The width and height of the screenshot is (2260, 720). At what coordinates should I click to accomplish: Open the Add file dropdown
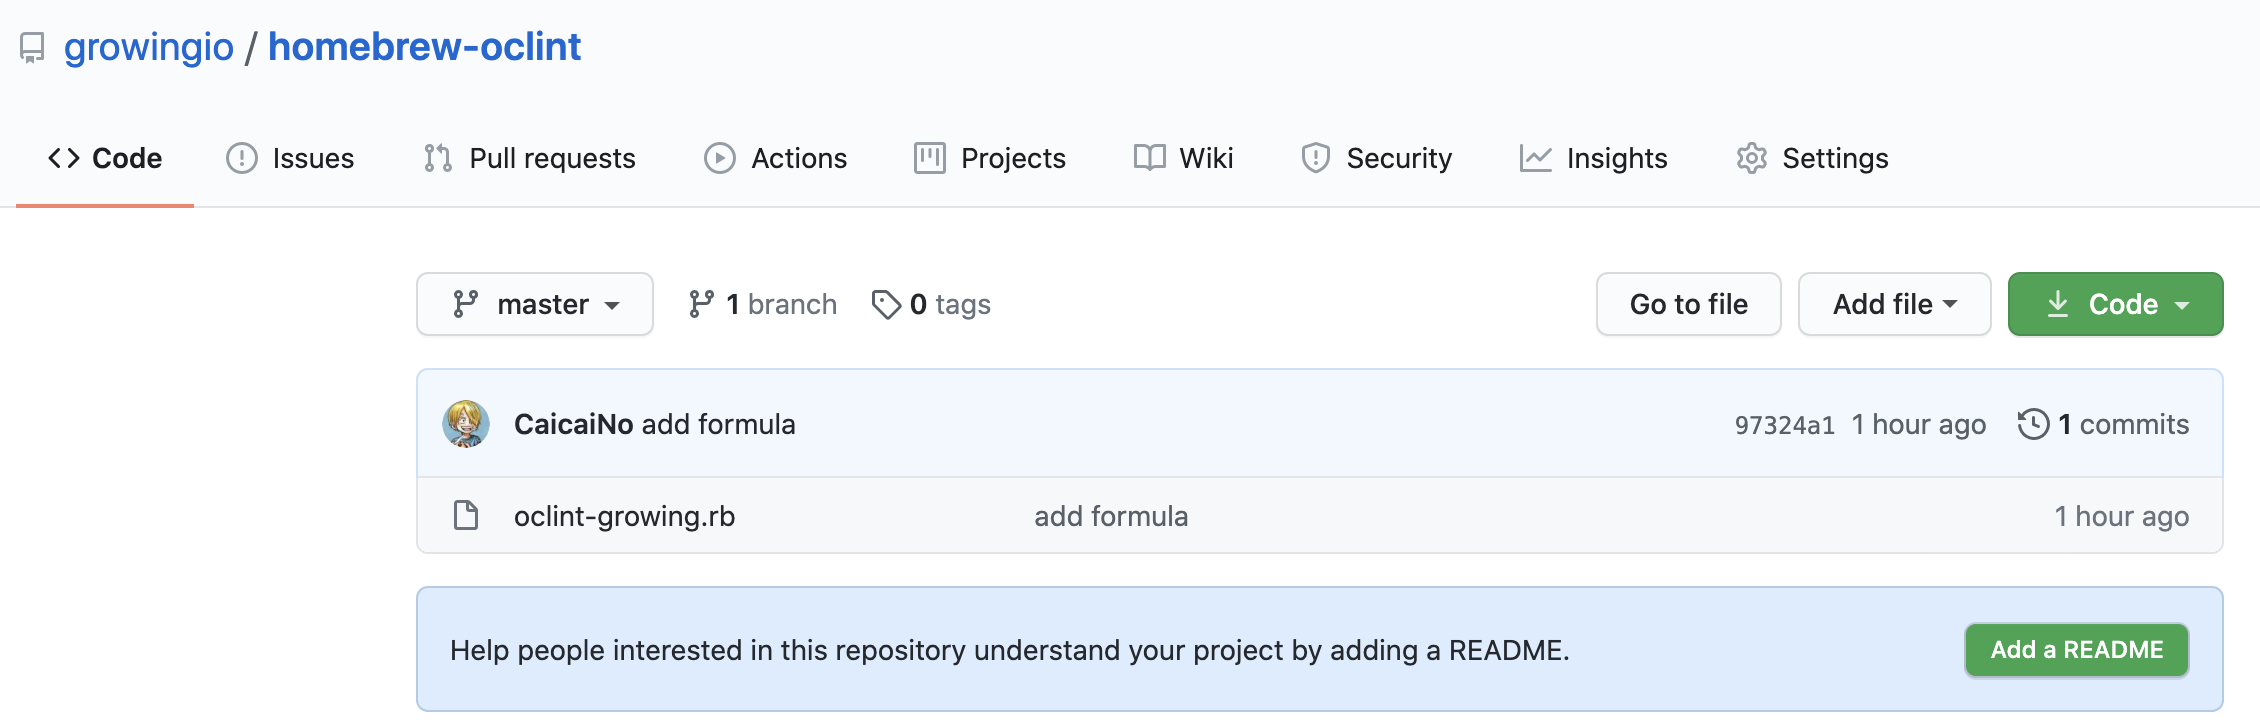pos(1894,304)
